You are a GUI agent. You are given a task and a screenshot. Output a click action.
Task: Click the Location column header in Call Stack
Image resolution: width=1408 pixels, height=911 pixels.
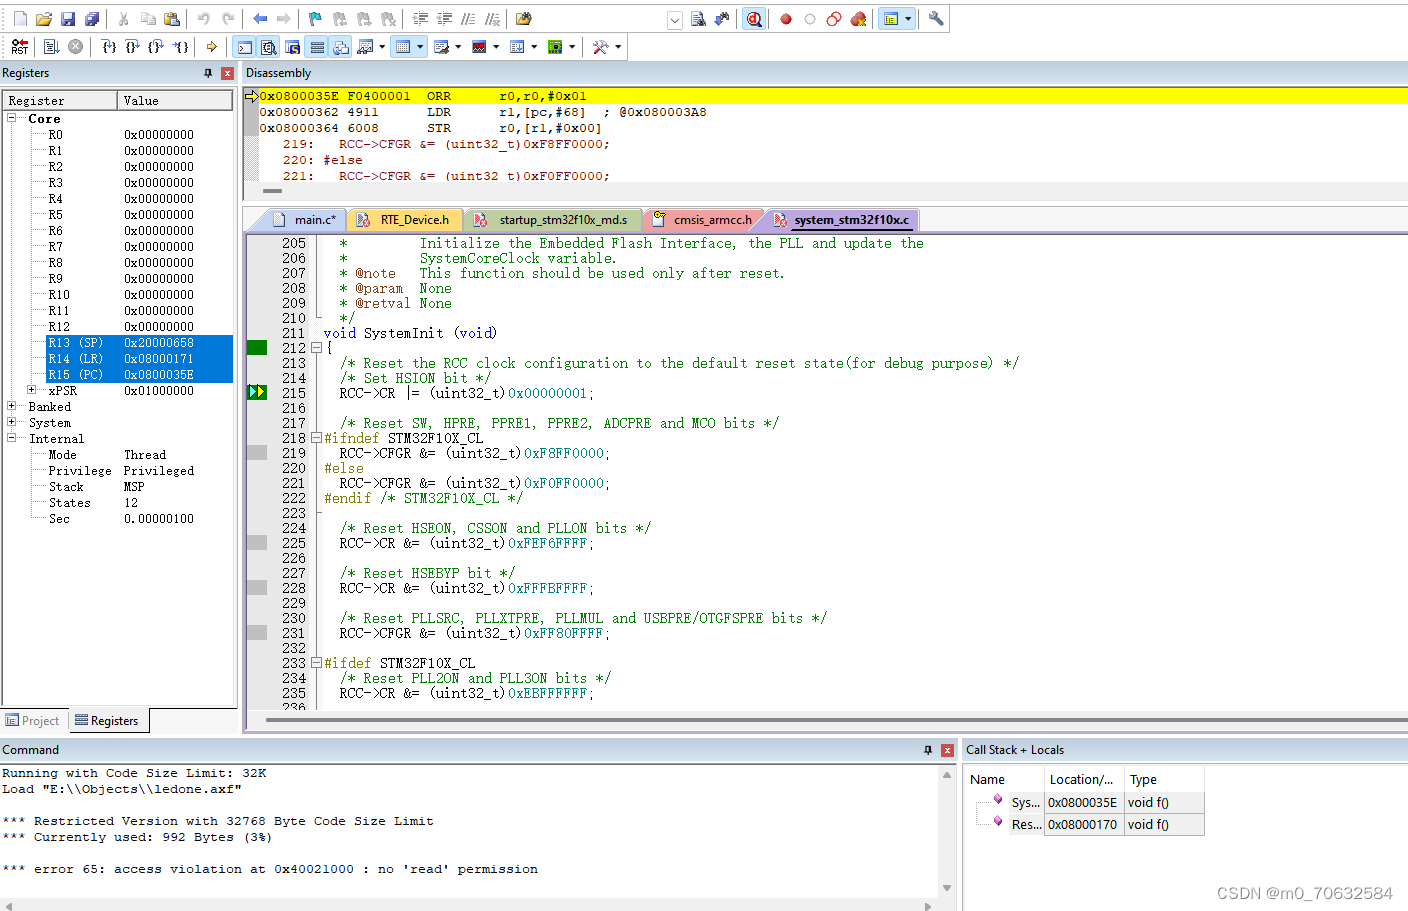pyautogui.click(x=1084, y=780)
